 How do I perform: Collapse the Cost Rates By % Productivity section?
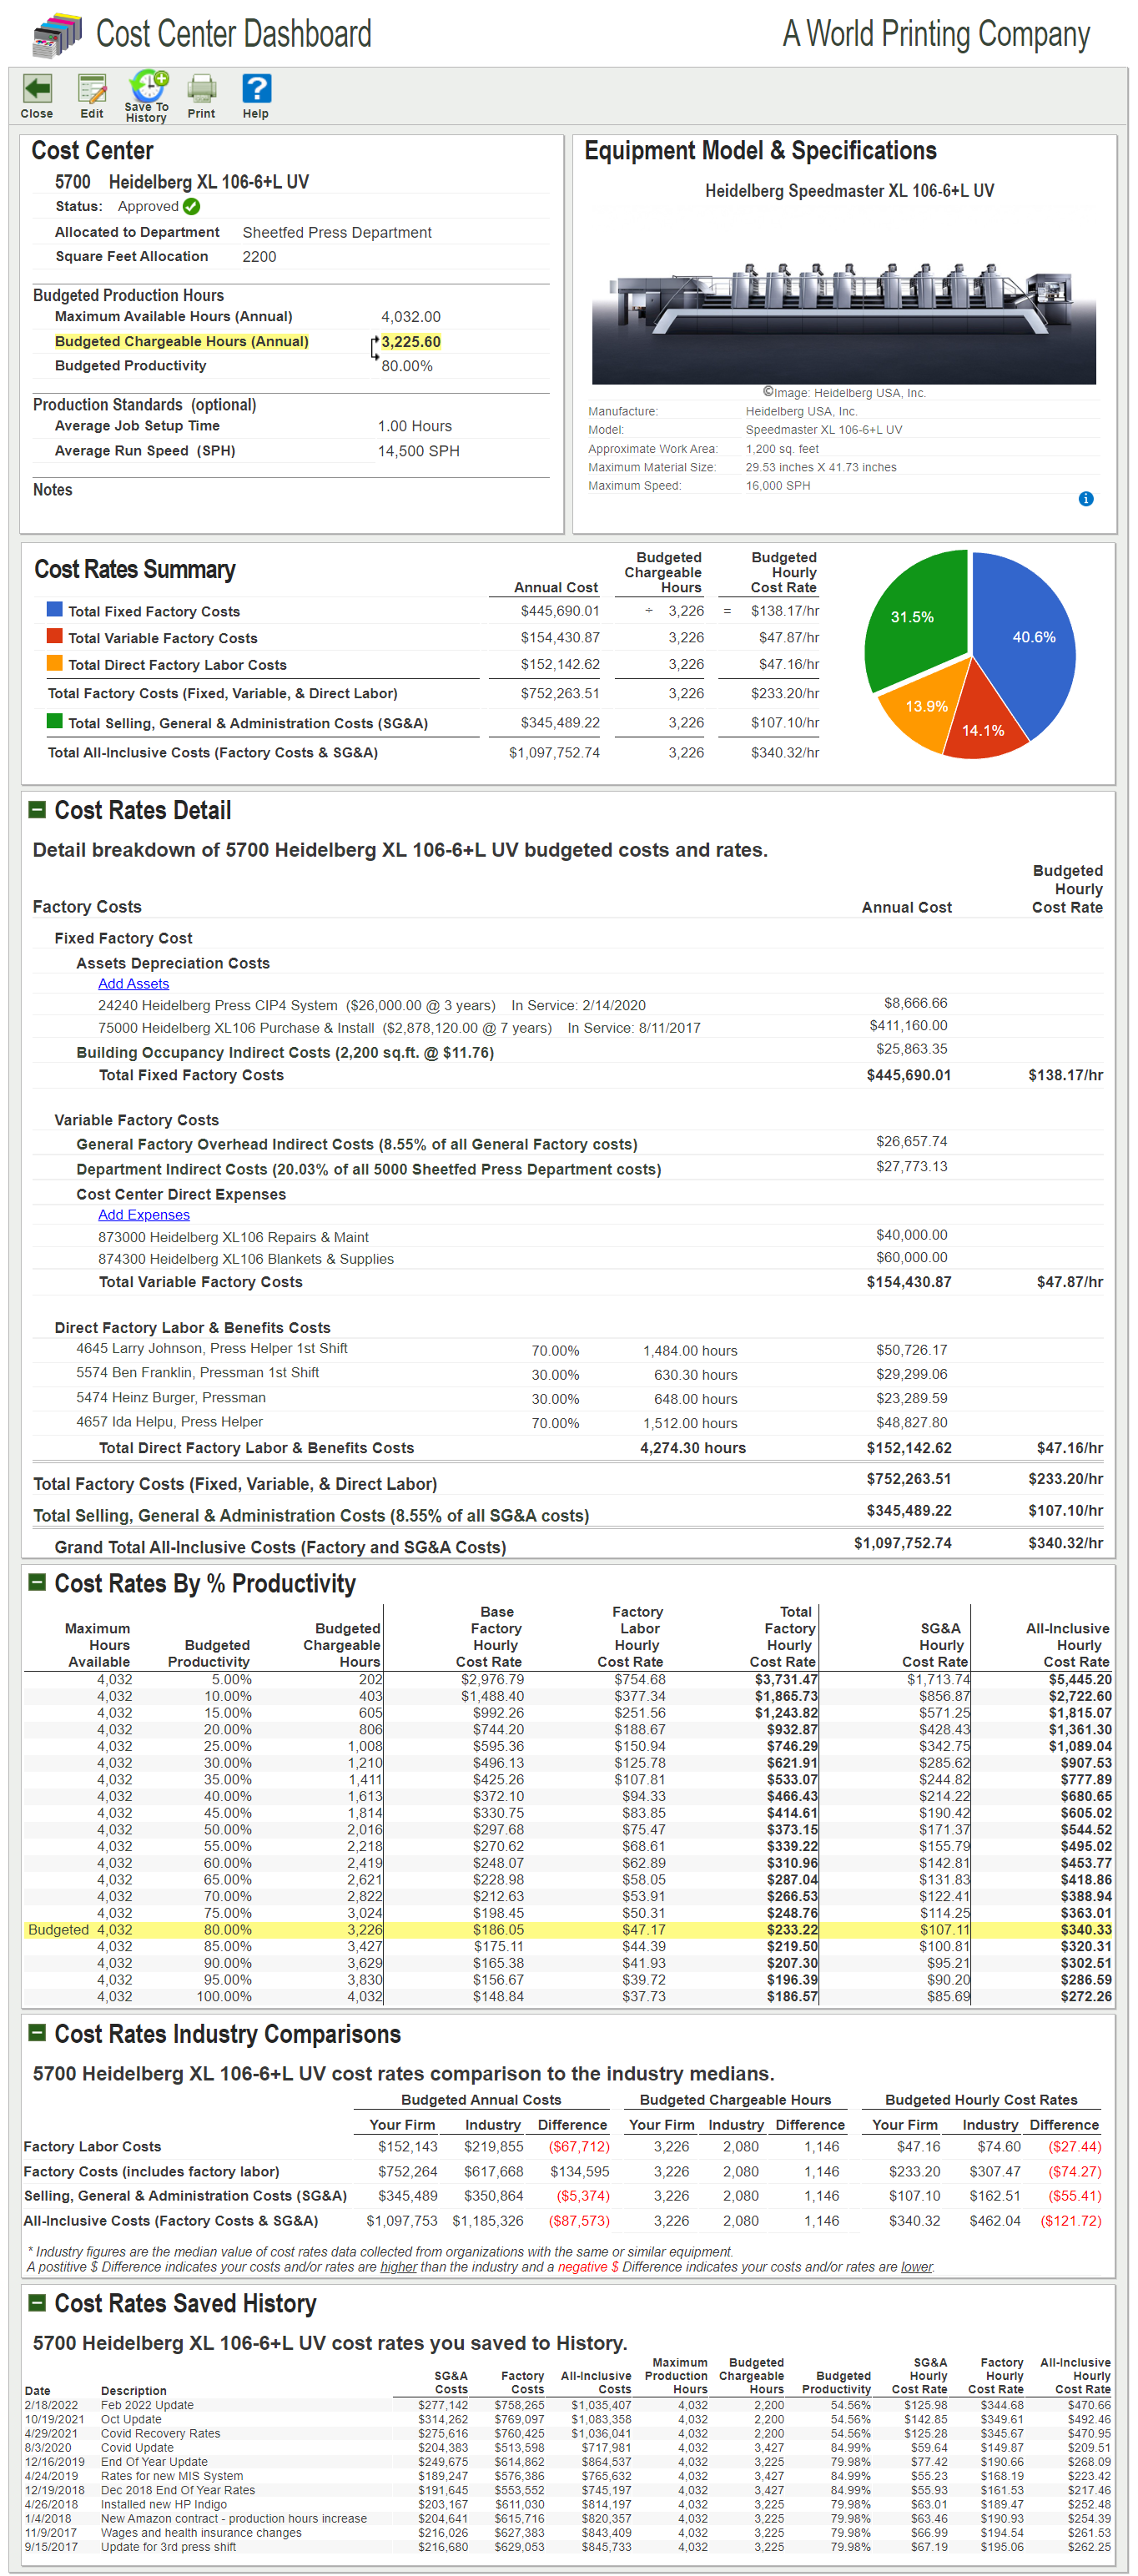(x=37, y=1582)
